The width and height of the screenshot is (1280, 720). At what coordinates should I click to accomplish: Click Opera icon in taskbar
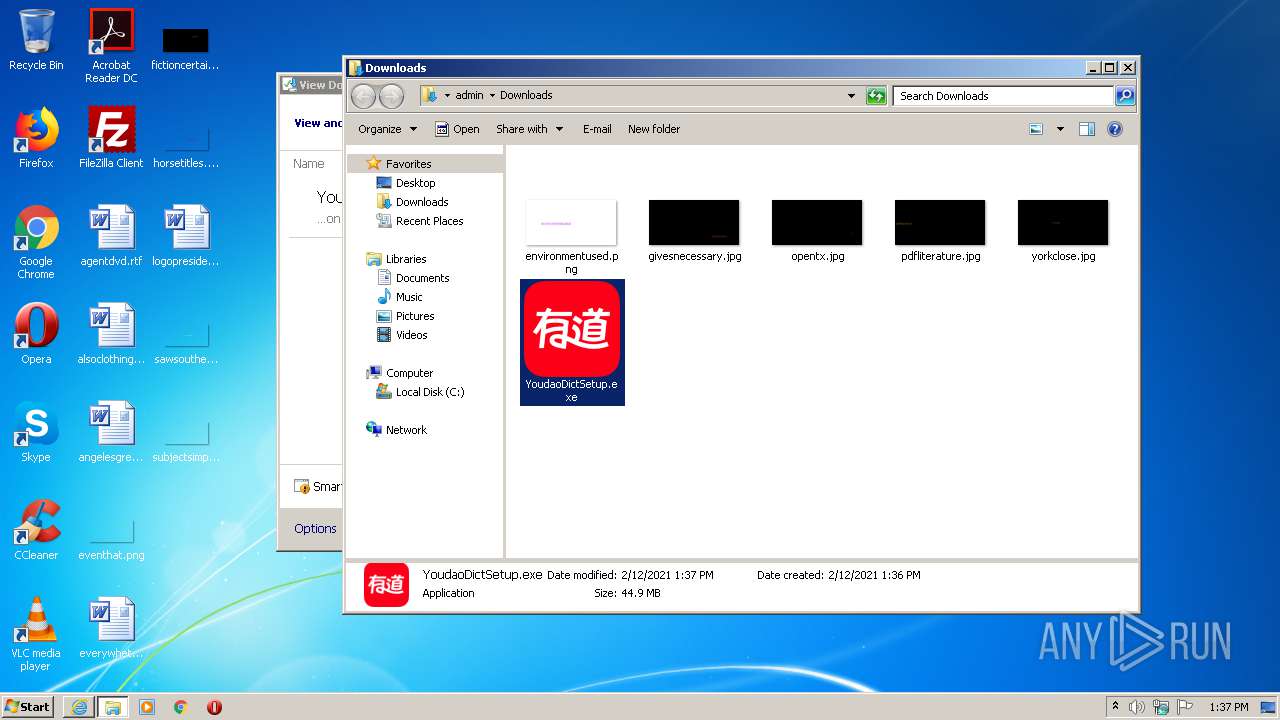(x=214, y=707)
